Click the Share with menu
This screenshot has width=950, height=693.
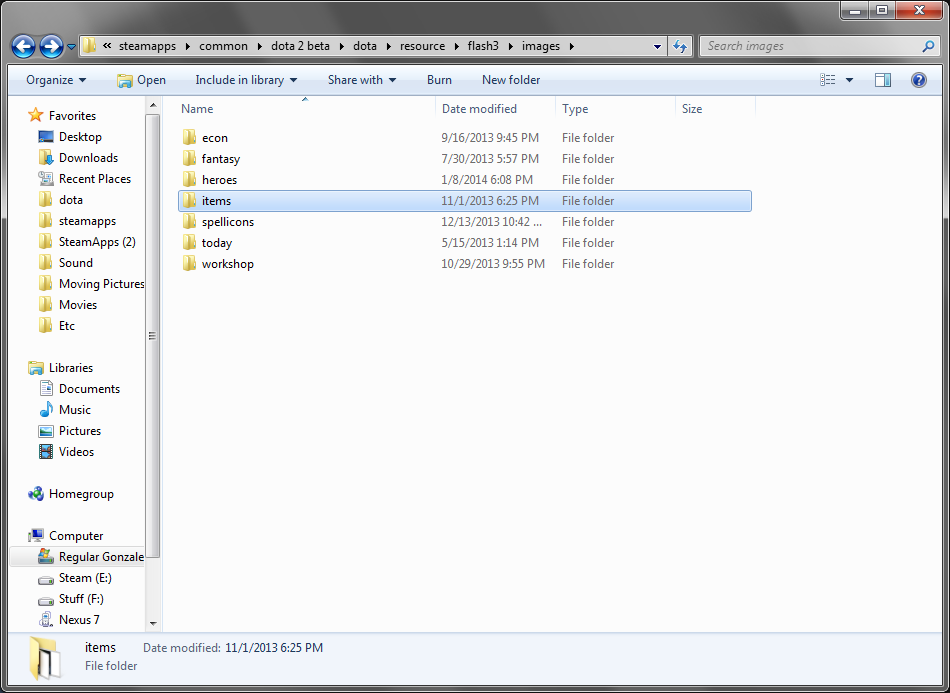click(x=361, y=80)
